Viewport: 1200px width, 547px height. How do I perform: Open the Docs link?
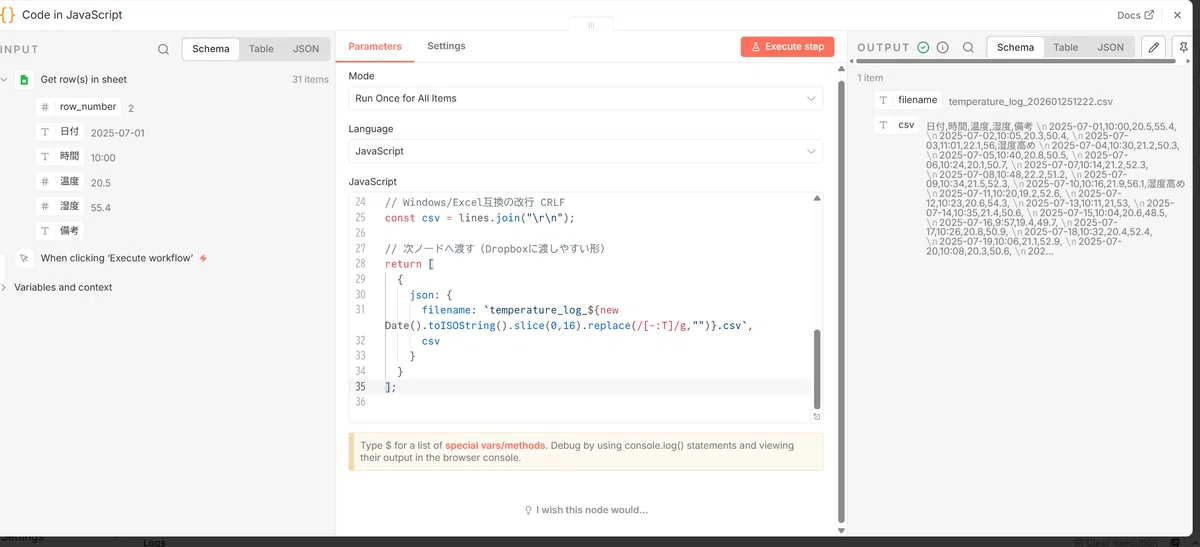tap(1135, 15)
